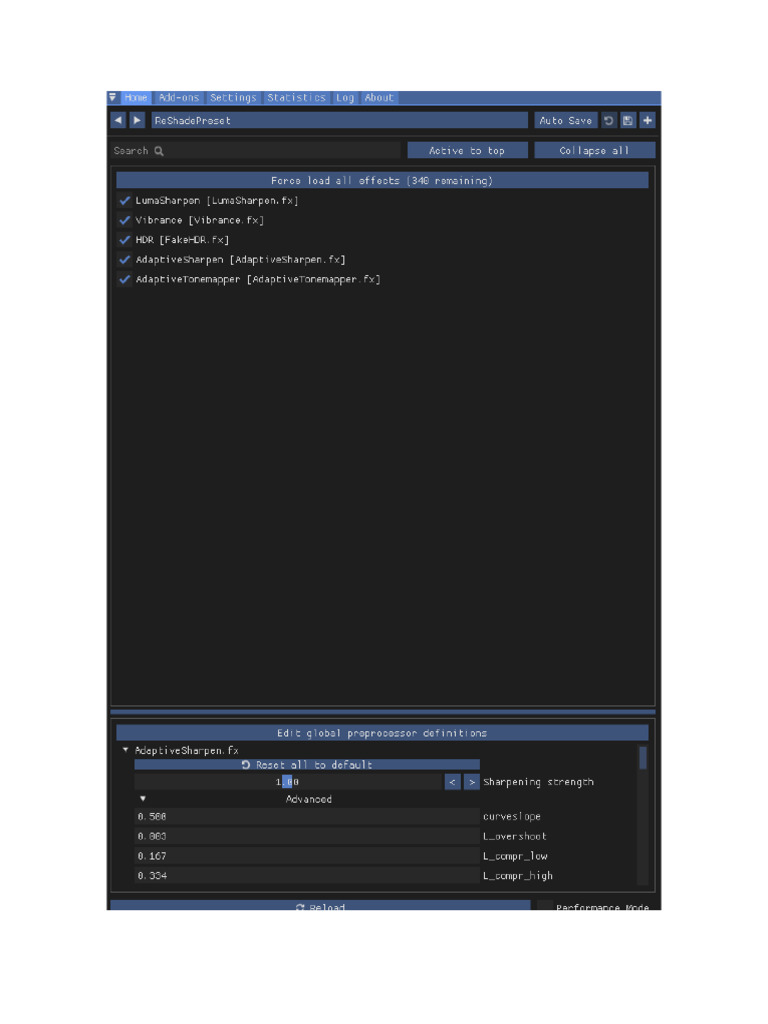Disable the LumaSharpen effect checkbox
The image size is (768, 1024).
point(125,200)
